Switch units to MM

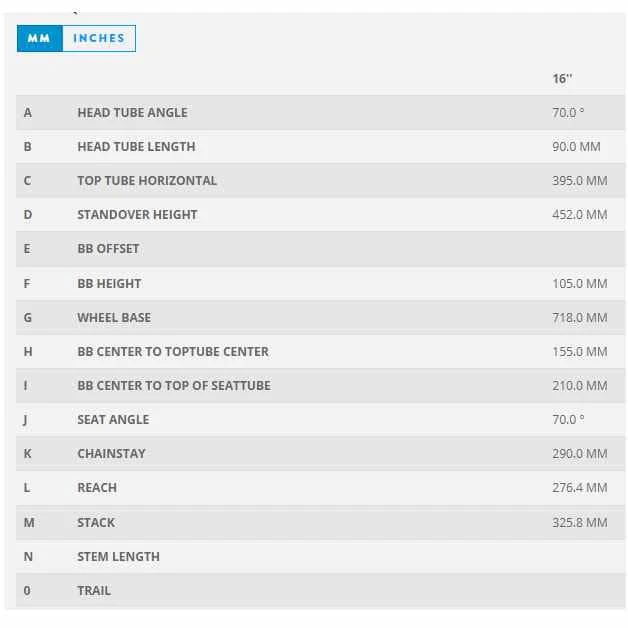click(40, 38)
